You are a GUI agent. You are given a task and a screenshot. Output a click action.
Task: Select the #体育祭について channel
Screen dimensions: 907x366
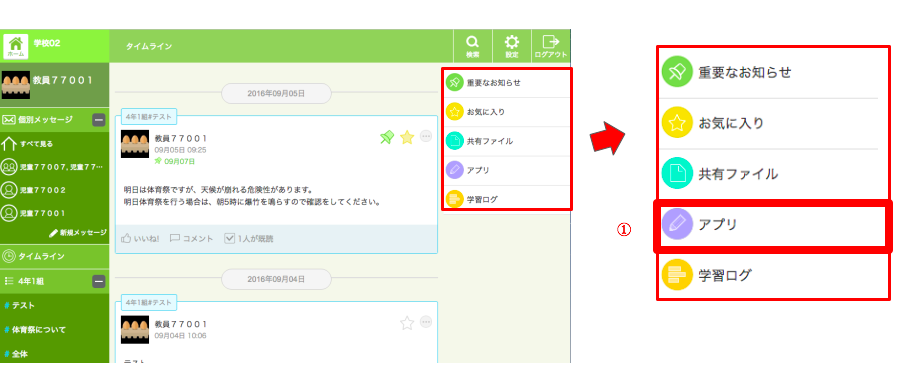click(x=35, y=330)
